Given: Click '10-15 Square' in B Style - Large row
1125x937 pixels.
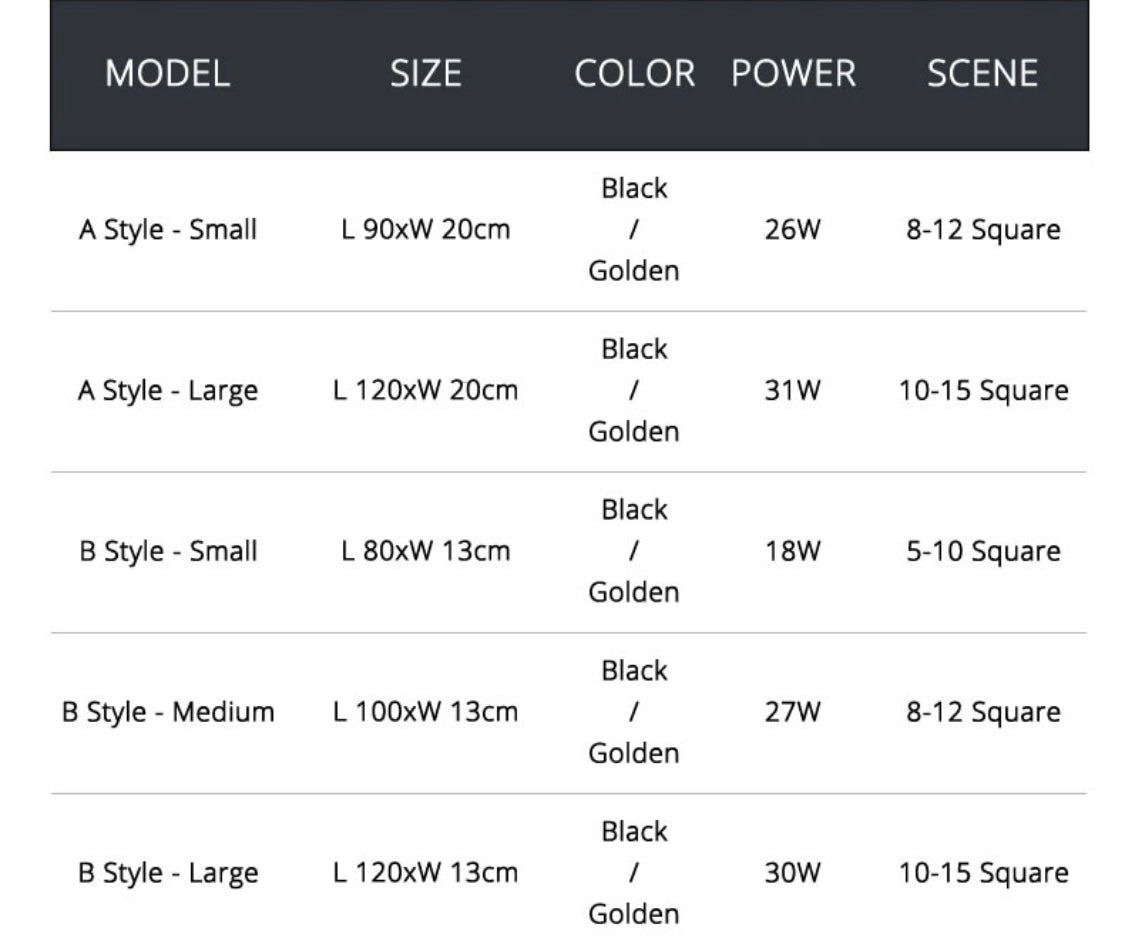Looking at the screenshot, I should coord(983,872).
